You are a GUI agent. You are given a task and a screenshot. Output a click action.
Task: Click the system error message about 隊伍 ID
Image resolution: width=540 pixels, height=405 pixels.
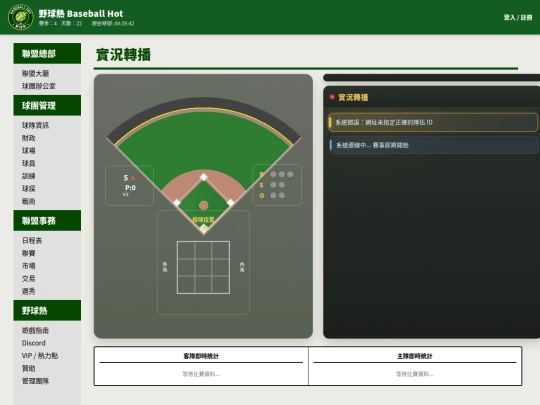point(433,122)
